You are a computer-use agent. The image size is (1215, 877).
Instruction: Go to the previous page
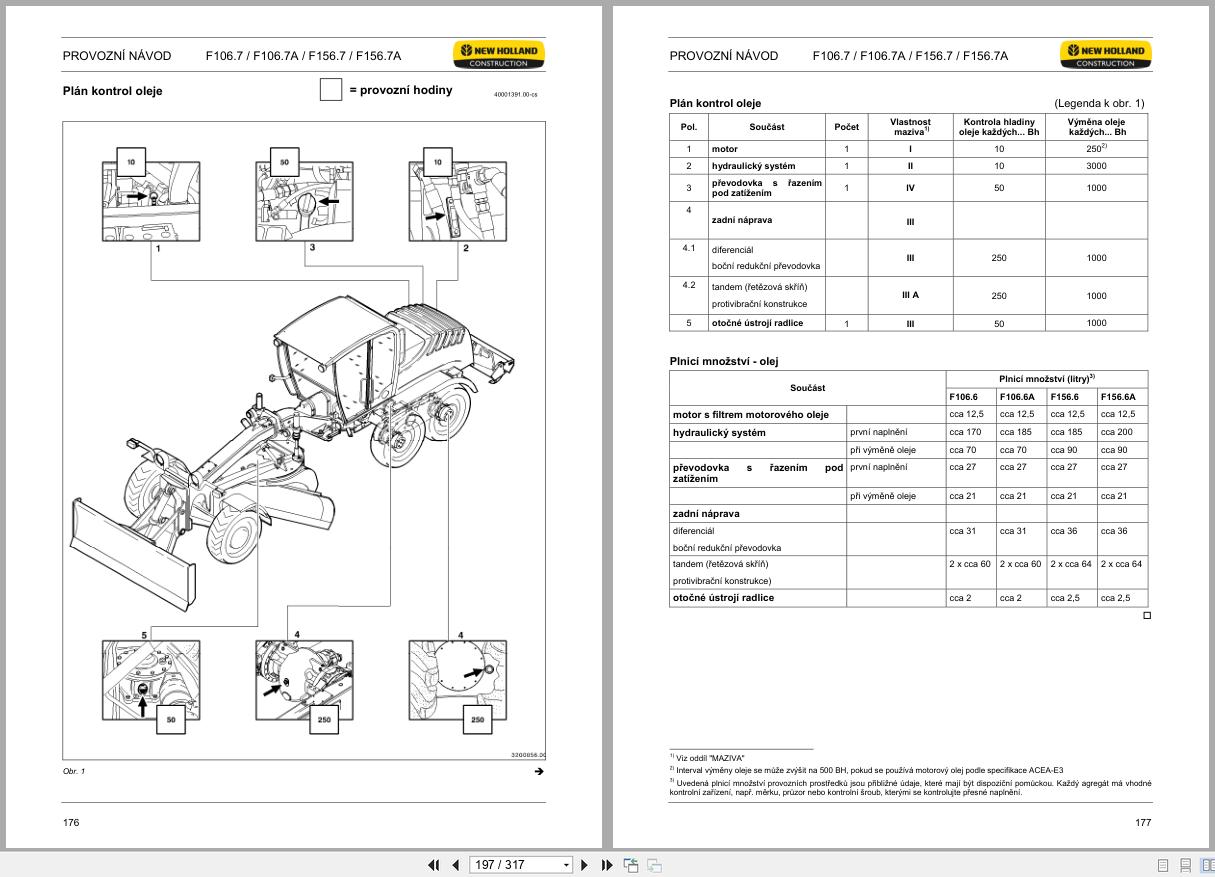(456, 865)
